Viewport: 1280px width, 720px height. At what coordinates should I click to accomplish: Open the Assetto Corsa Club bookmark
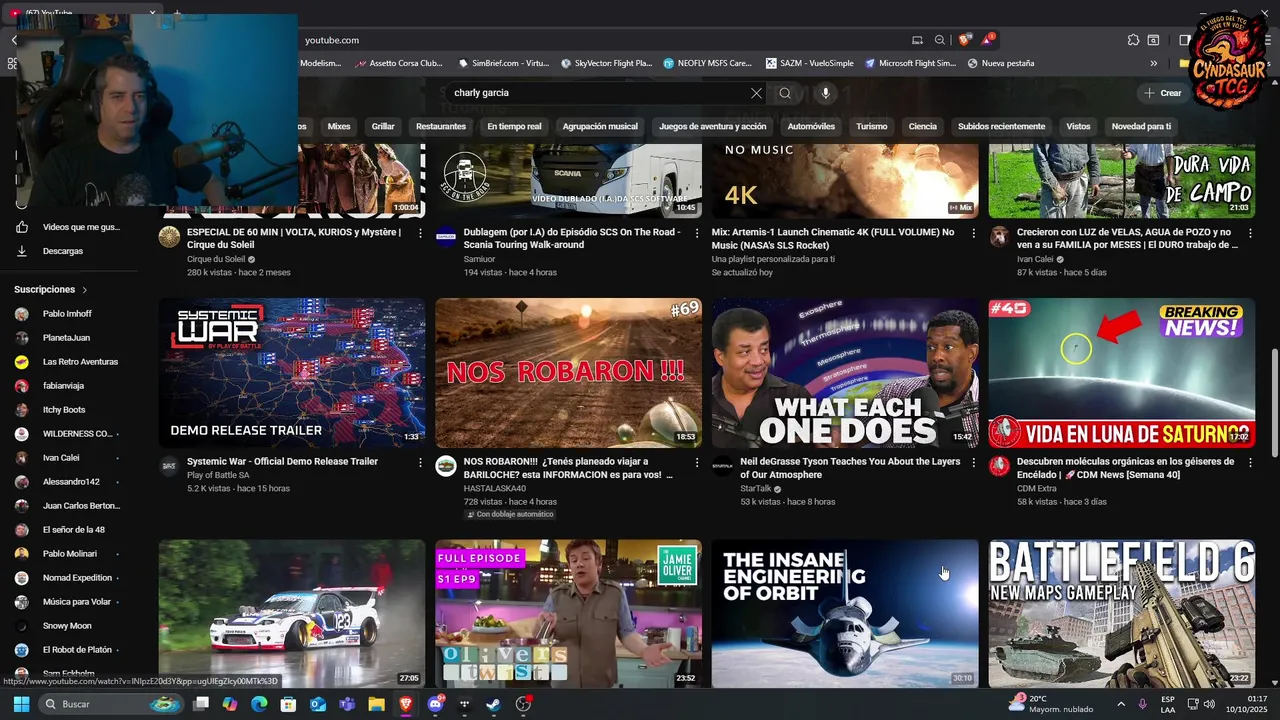point(399,63)
